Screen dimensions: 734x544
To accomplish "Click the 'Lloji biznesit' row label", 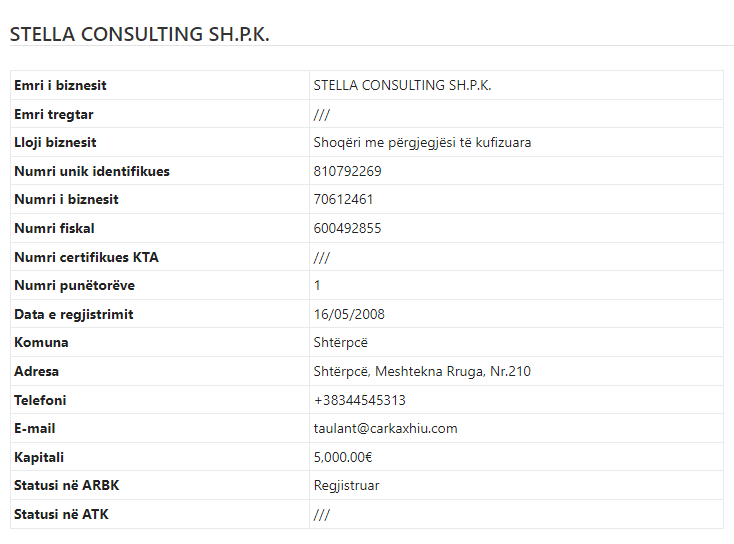I will (55, 142).
